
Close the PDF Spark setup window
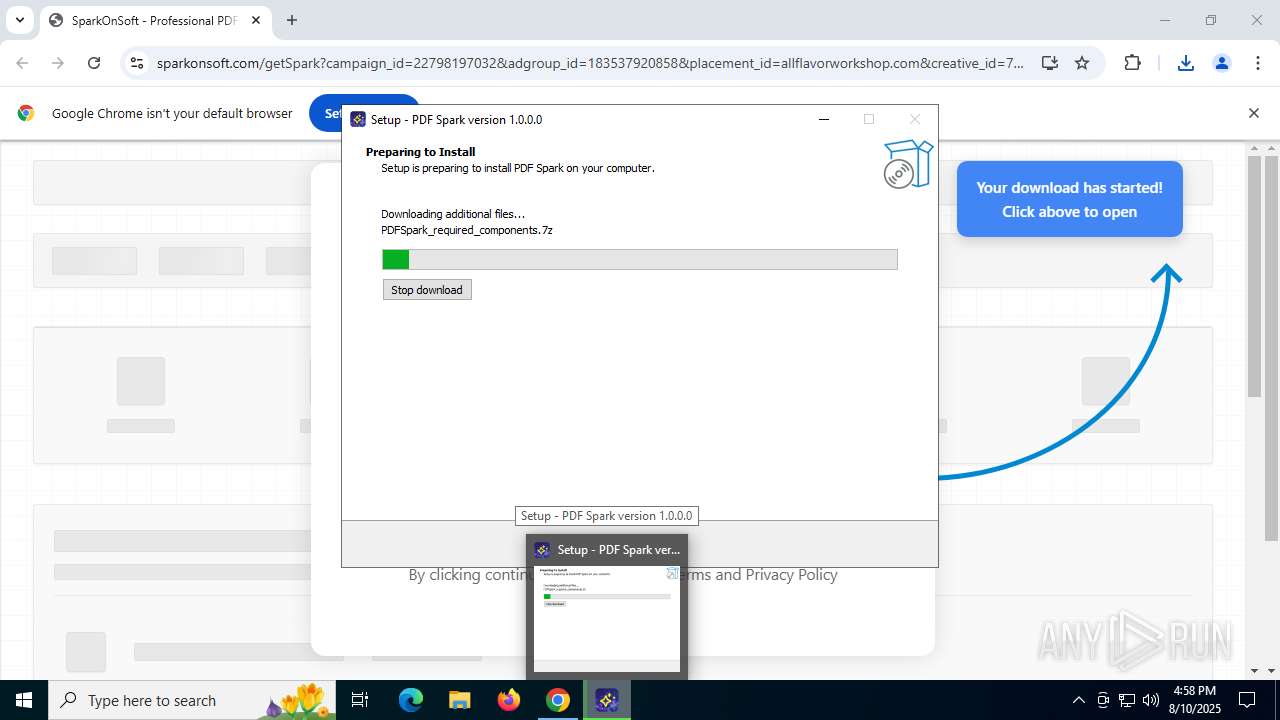pos(914,119)
